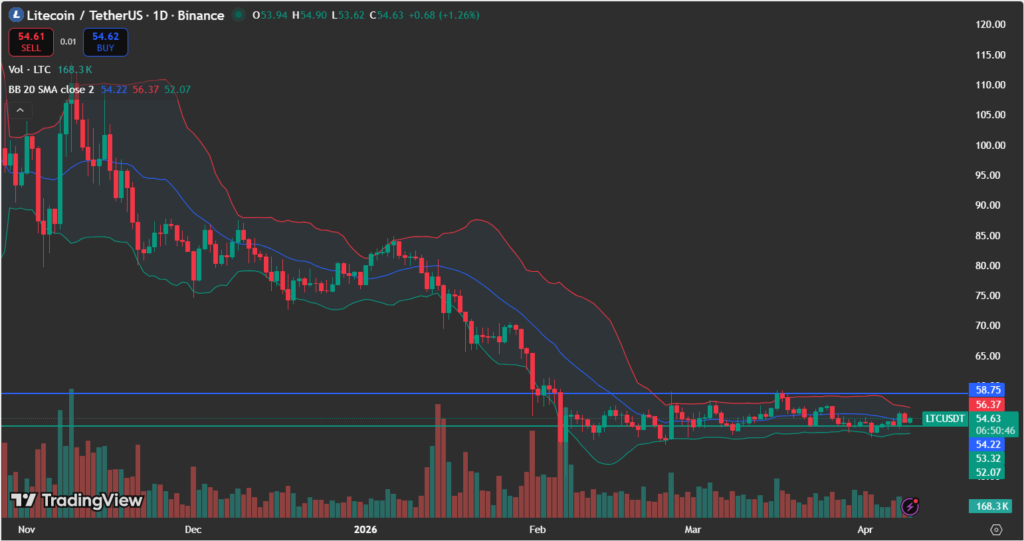Click the 54.22 blue basis price label
The image size is (1024, 541).
click(x=987, y=444)
